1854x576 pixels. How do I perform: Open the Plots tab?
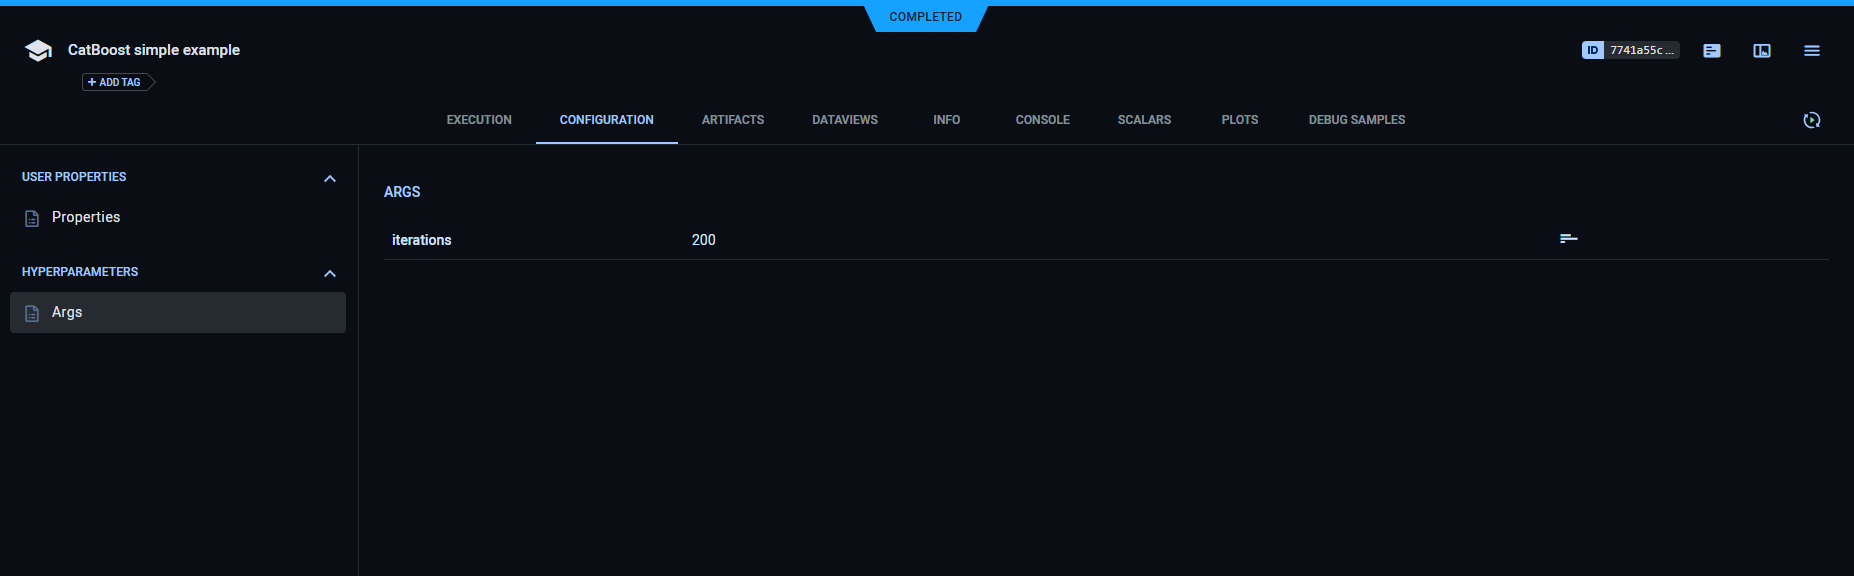click(x=1239, y=120)
